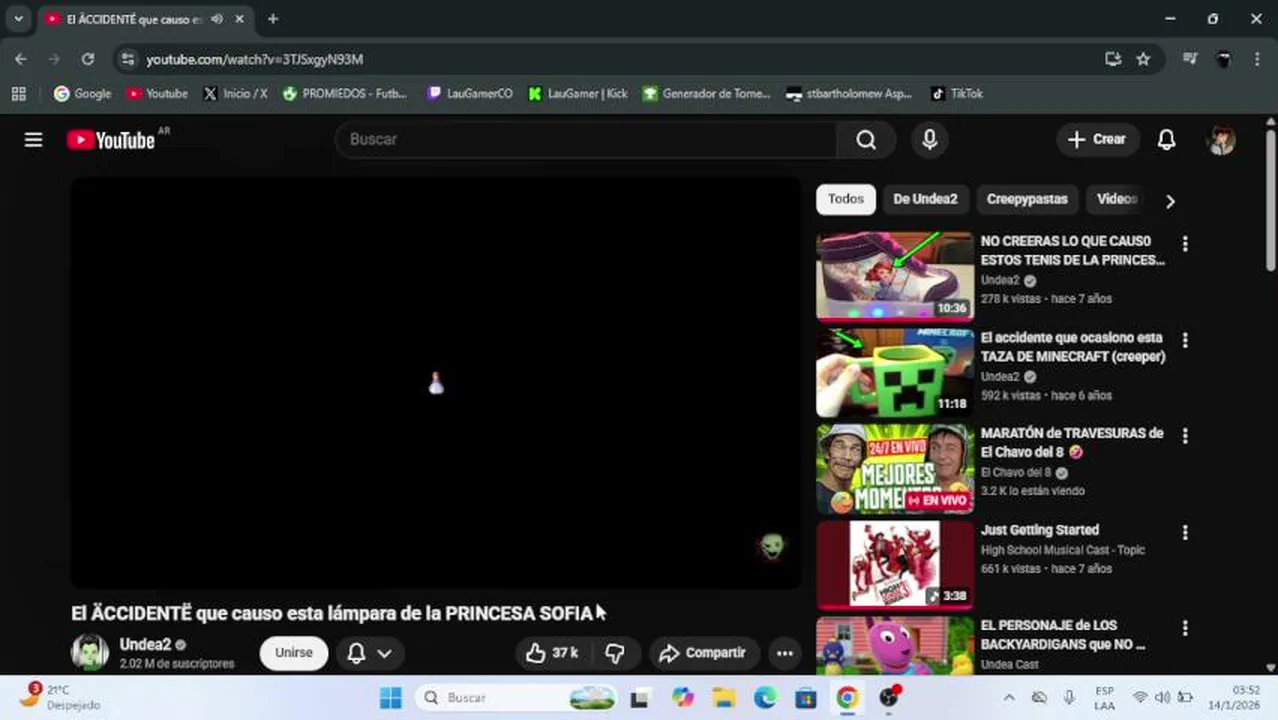Show hidden system tray icons

(1009, 698)
